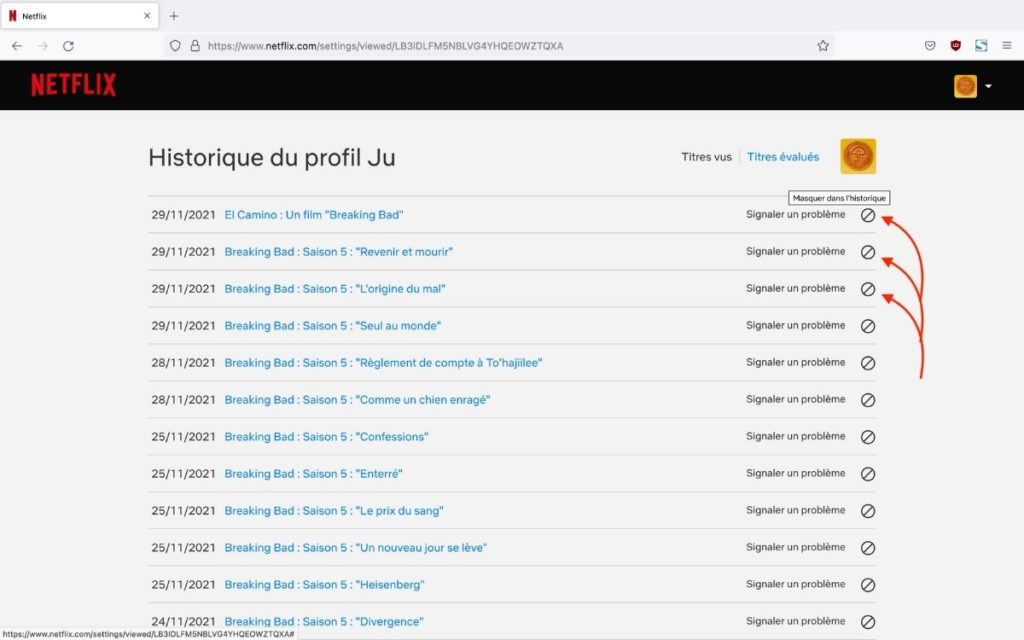This screenshot has height=640, width=1024.
Task: Hide "Un nouveau jour se lève" from history
Action: click(x=867, y=548)
